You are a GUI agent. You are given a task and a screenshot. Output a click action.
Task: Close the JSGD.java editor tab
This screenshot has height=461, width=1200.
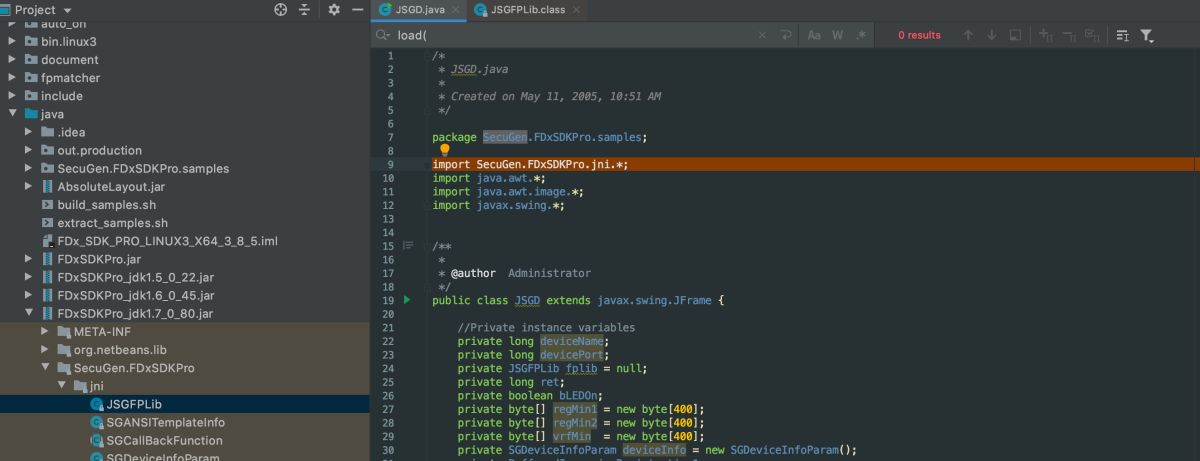click(457, 10)
